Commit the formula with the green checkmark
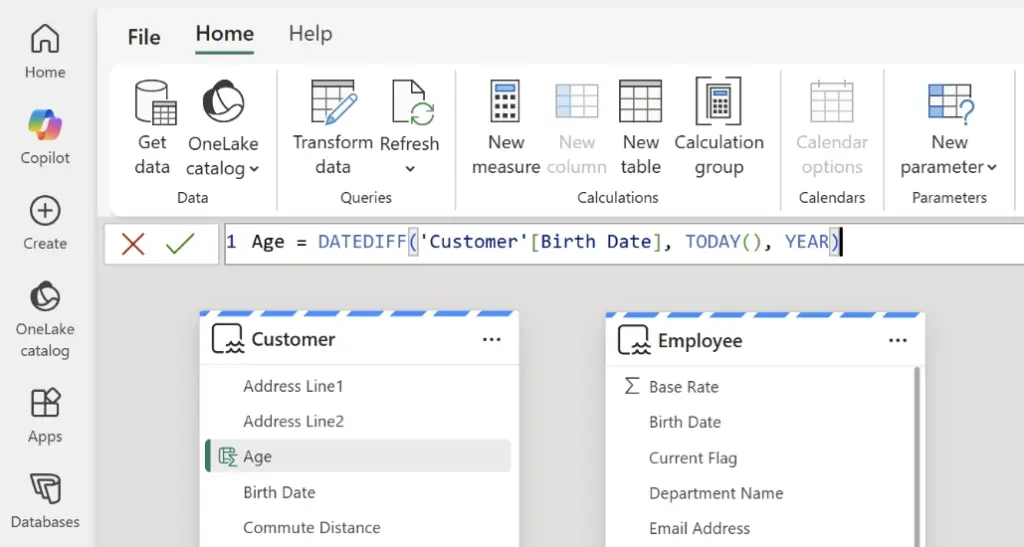 (x=180, y=243)
